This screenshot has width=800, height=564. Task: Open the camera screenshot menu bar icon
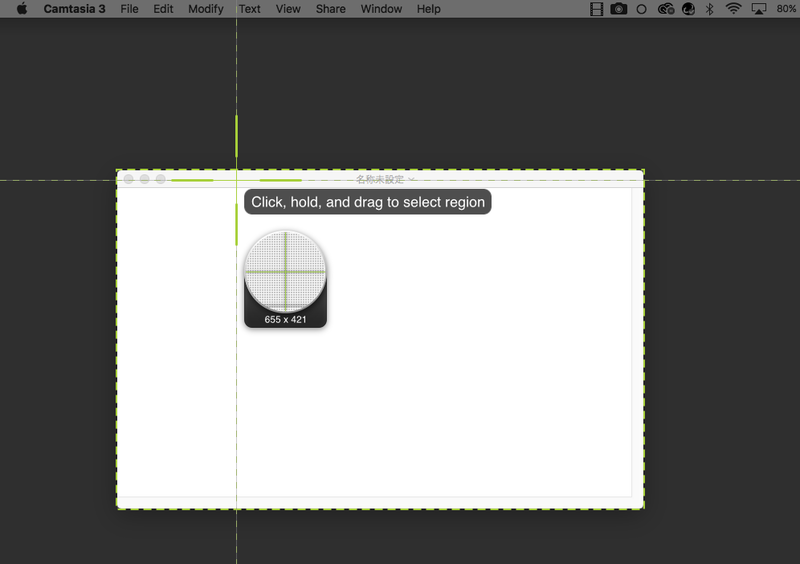tap(619, 9)
